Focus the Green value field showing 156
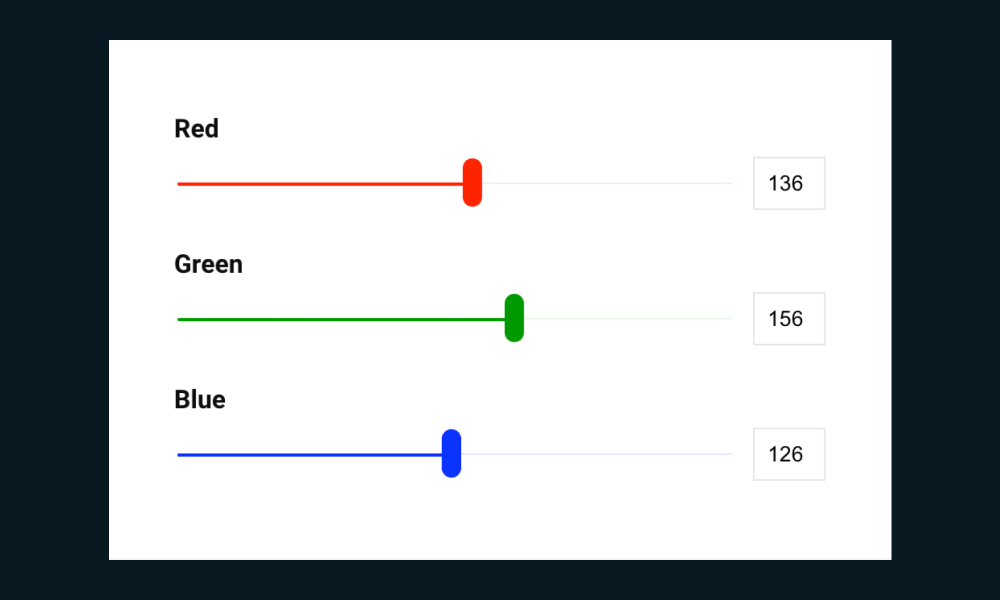This screenshot has width=1000, height=600. tap(788, 319)
